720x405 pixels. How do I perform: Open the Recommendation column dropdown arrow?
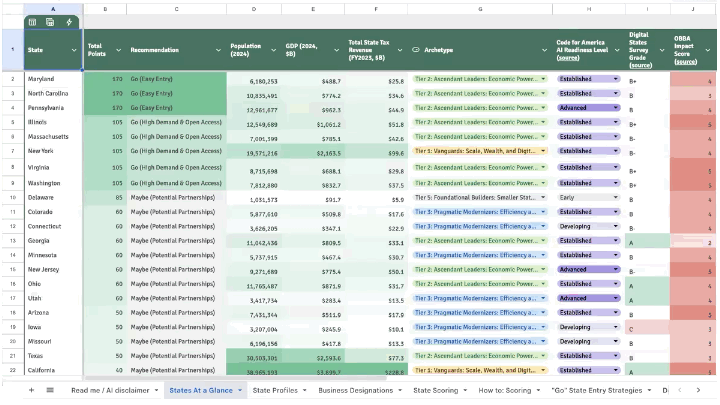coord(218,50)
